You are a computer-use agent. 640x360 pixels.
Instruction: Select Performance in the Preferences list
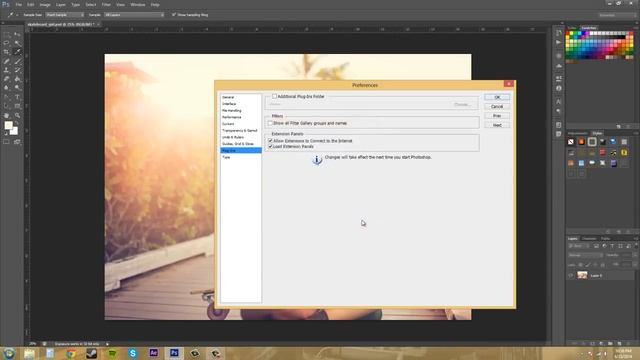pos(231,117)
